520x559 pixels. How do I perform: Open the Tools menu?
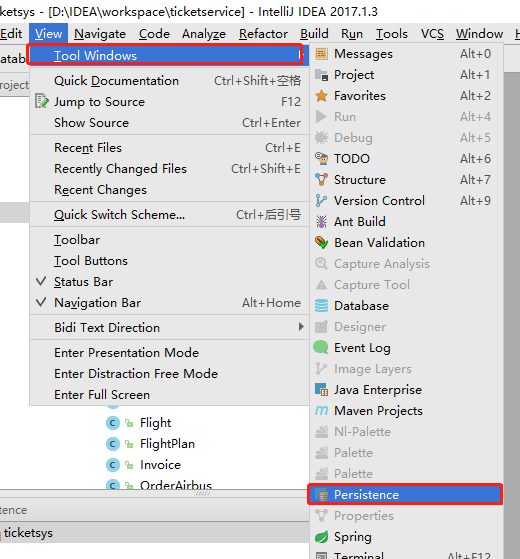[x=392, y=34]
